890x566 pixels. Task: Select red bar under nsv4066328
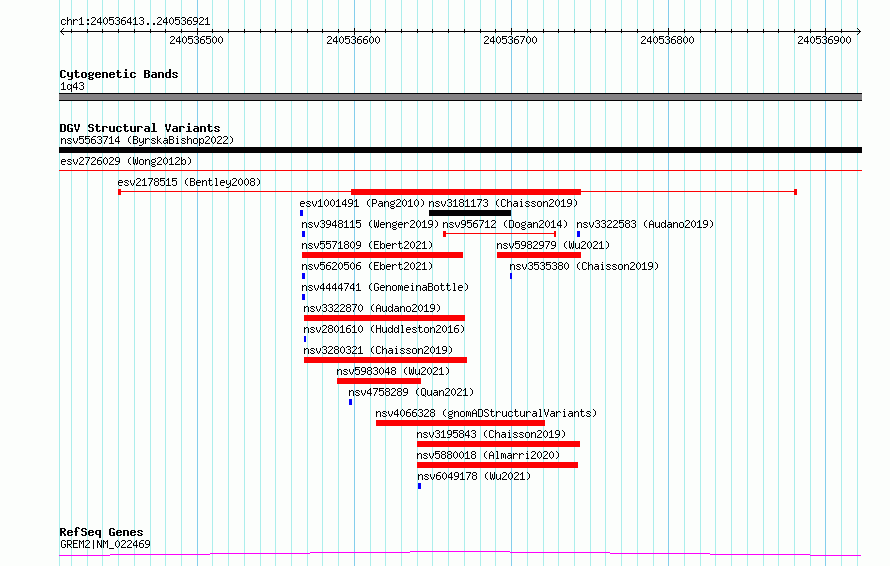(460, 423)
